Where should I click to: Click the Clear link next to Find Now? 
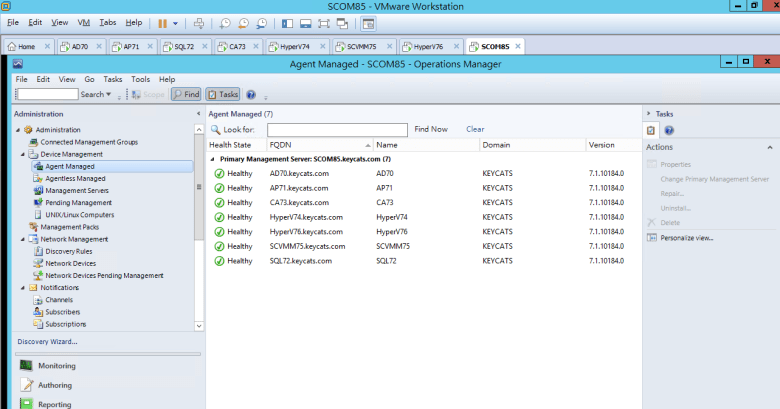click(x=475, y=129)
